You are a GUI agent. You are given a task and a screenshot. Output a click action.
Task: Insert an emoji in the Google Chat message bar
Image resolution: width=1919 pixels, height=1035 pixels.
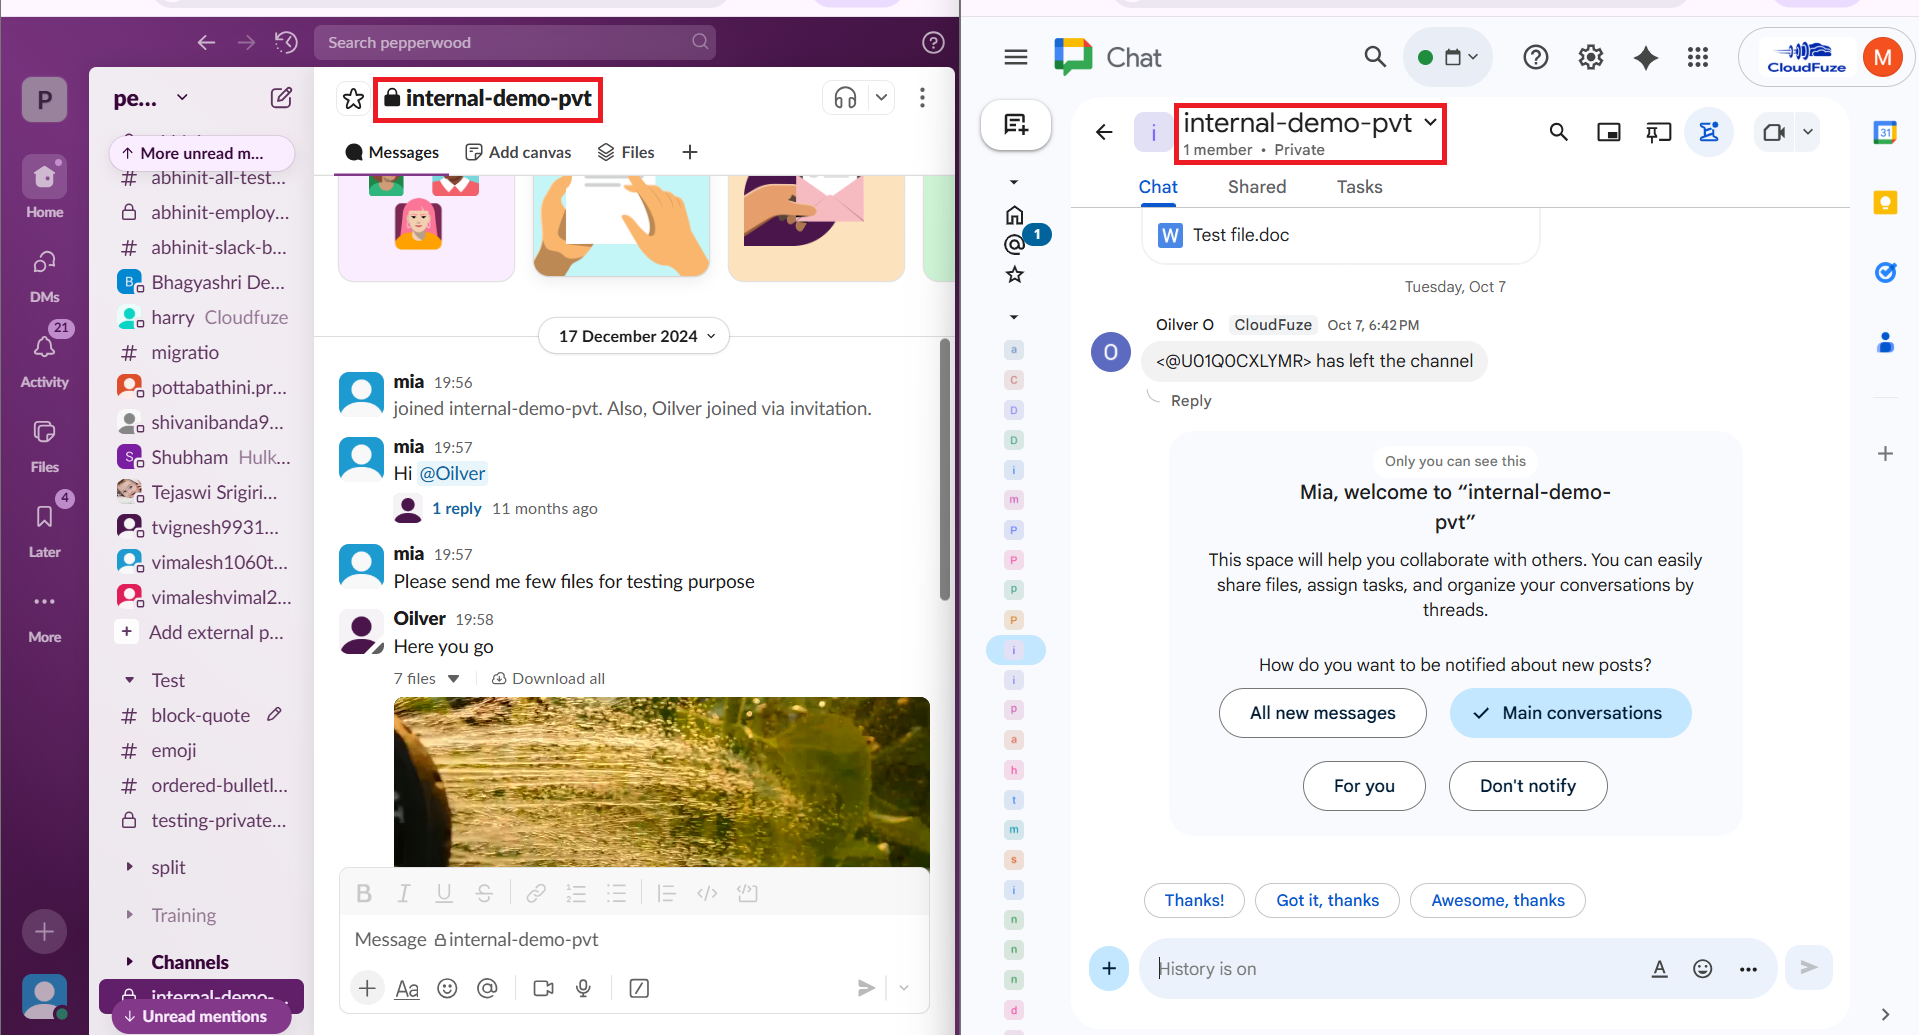click(x=1702, y=968)
